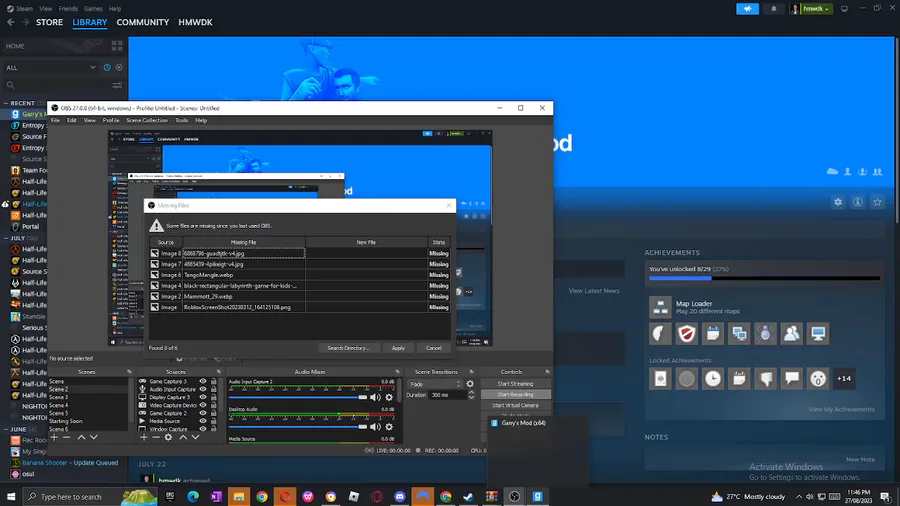Screen dimensions: 900x506
Task: Open game settings gear on Steam game page
Action: pos(838,202)
